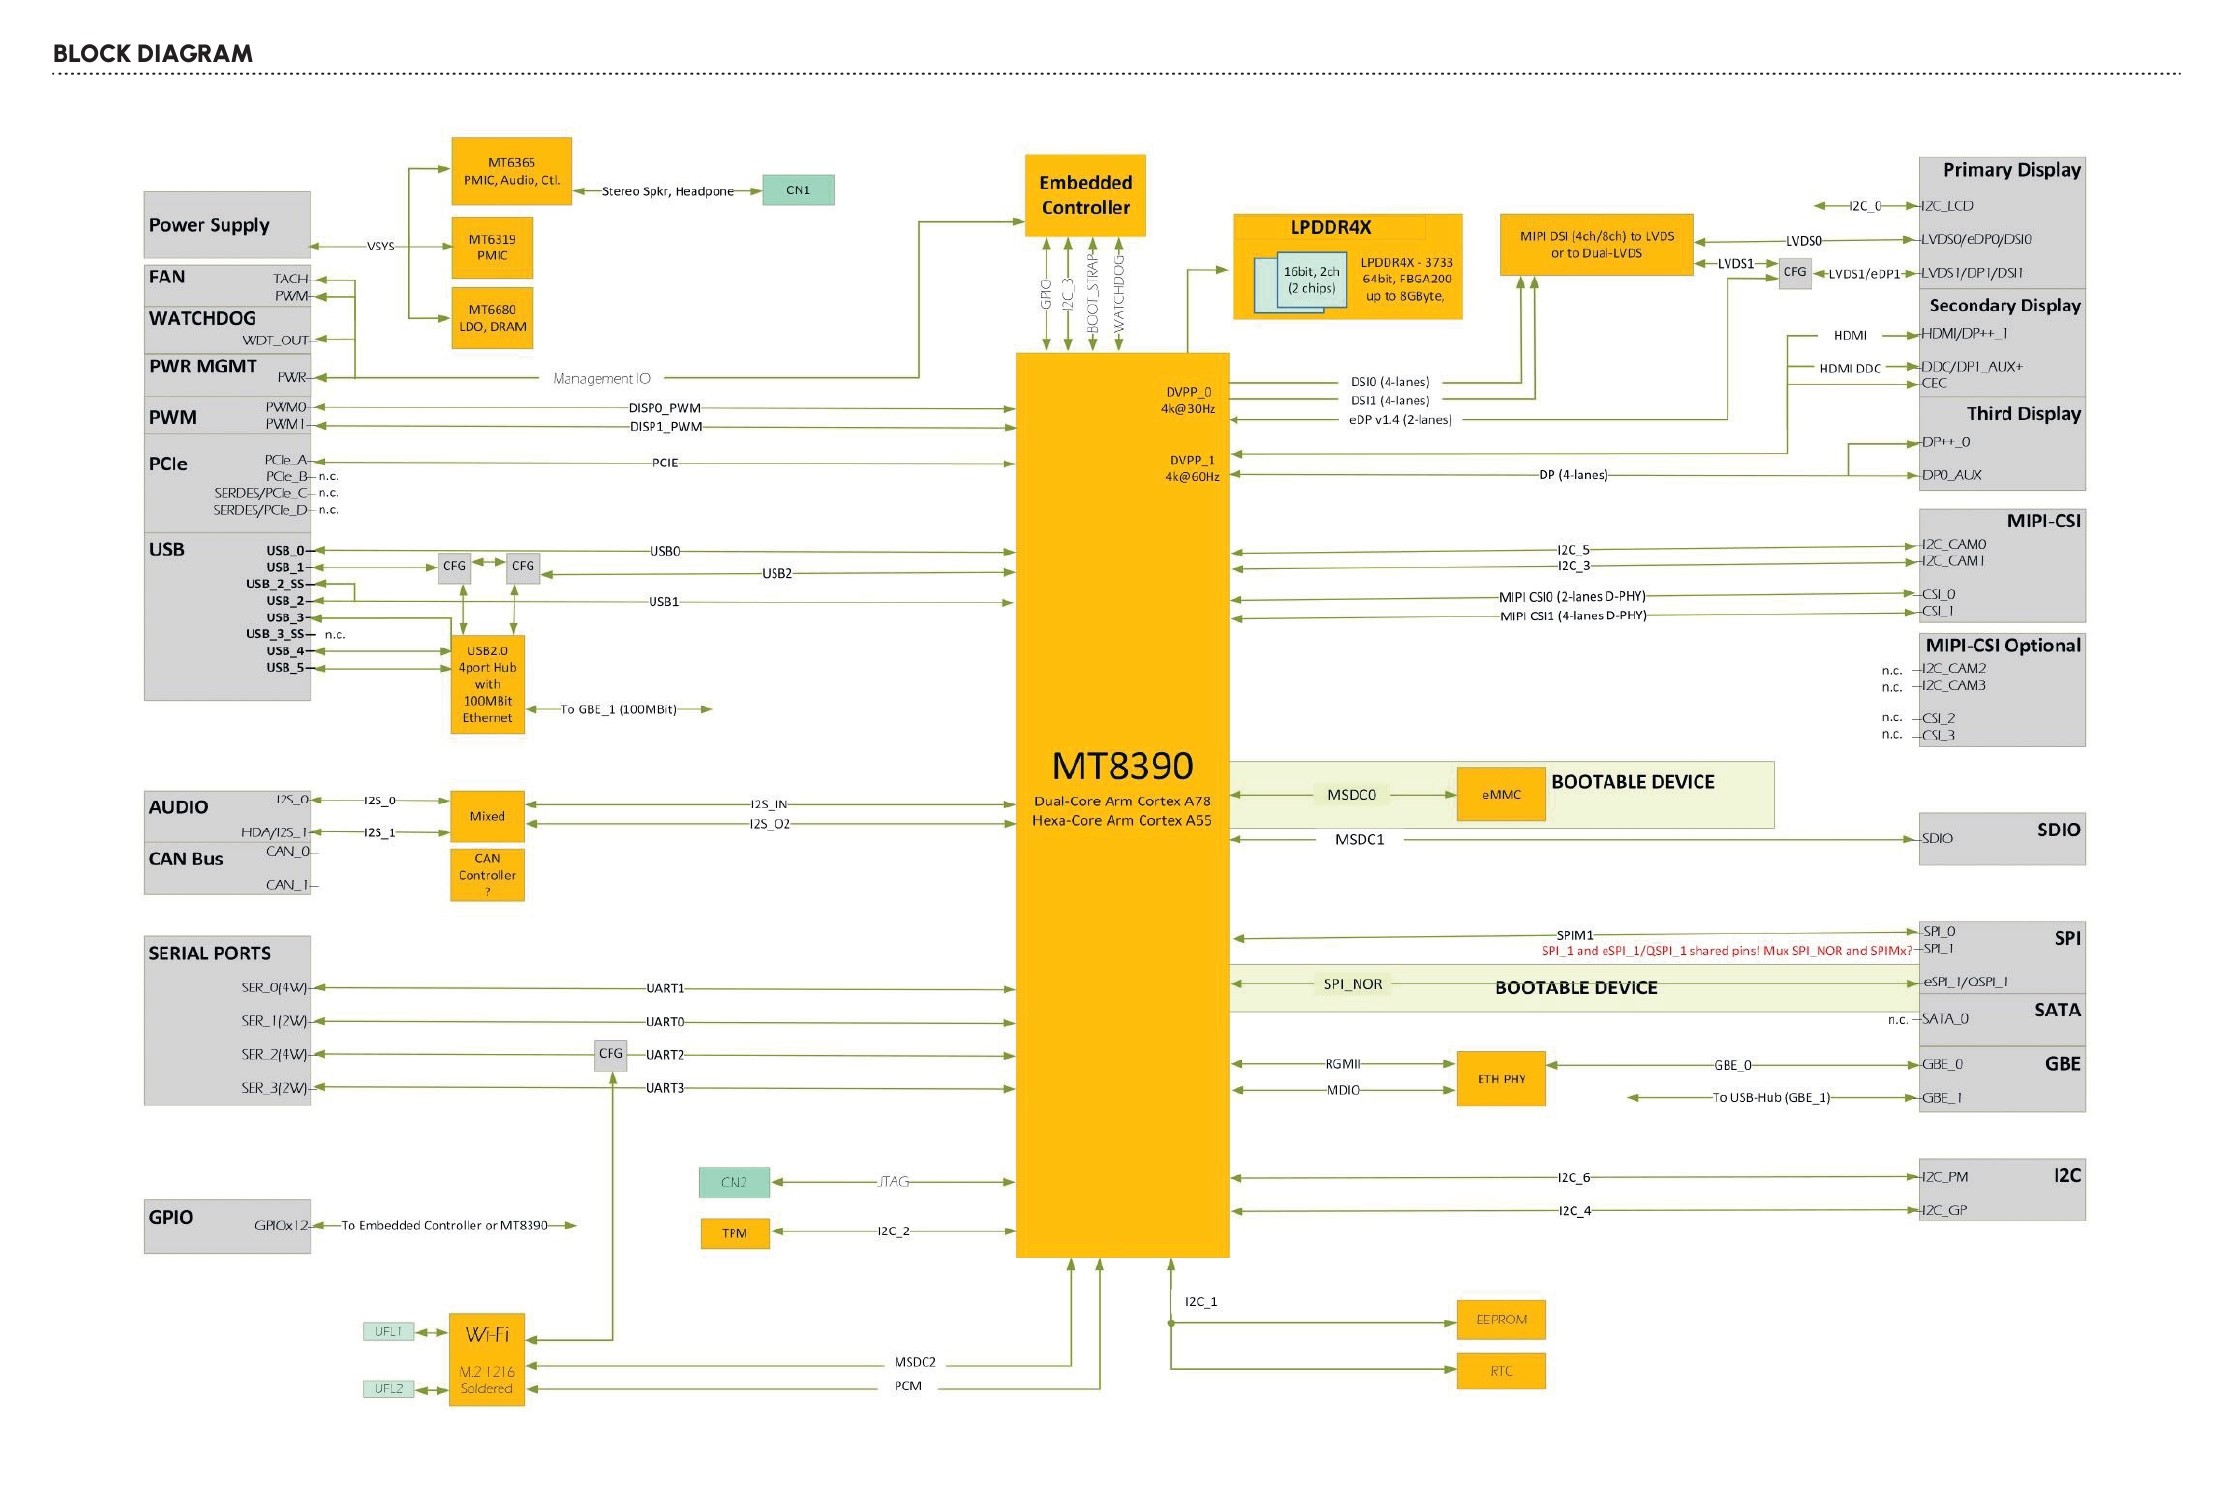Select the eMMC bootable device block
This screenshot has height=1492, width=2238.
pos(1500,794)
